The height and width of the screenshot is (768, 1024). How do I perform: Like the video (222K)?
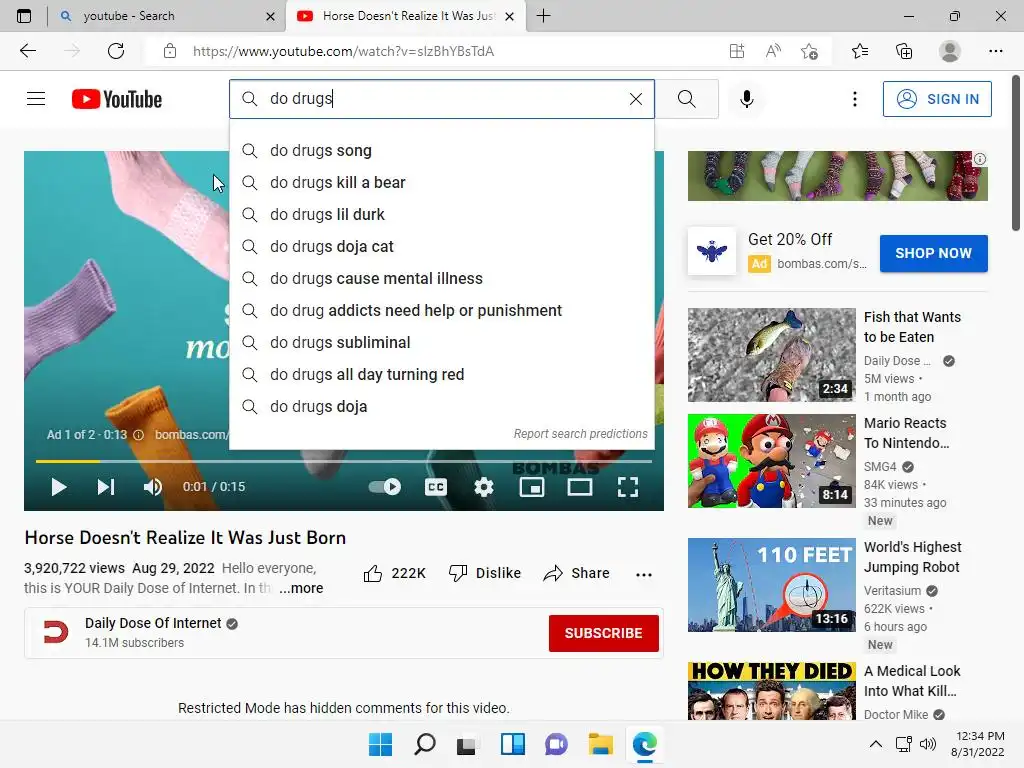(394, 573)
